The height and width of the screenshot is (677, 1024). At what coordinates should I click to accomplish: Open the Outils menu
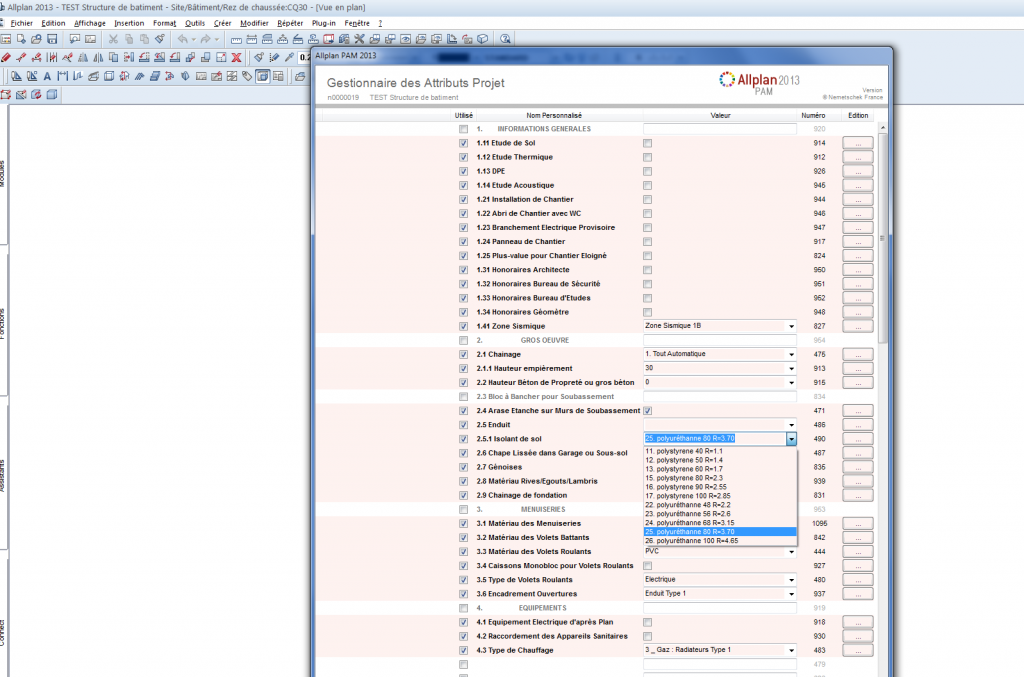(195, 23)
